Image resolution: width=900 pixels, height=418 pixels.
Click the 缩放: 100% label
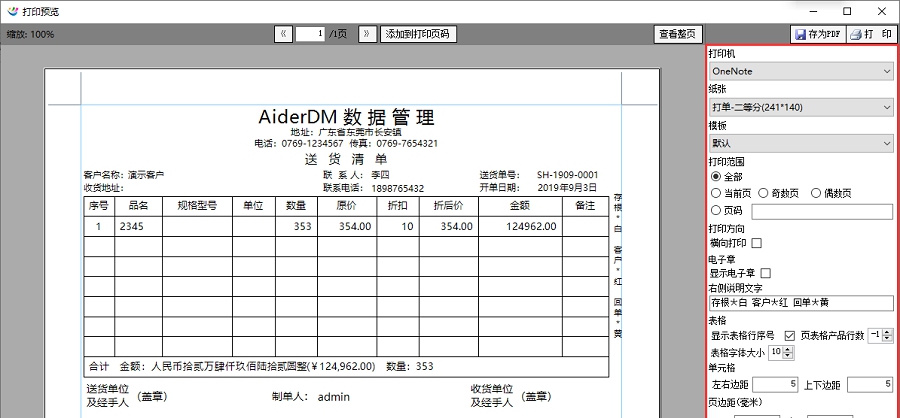[30, 34]
